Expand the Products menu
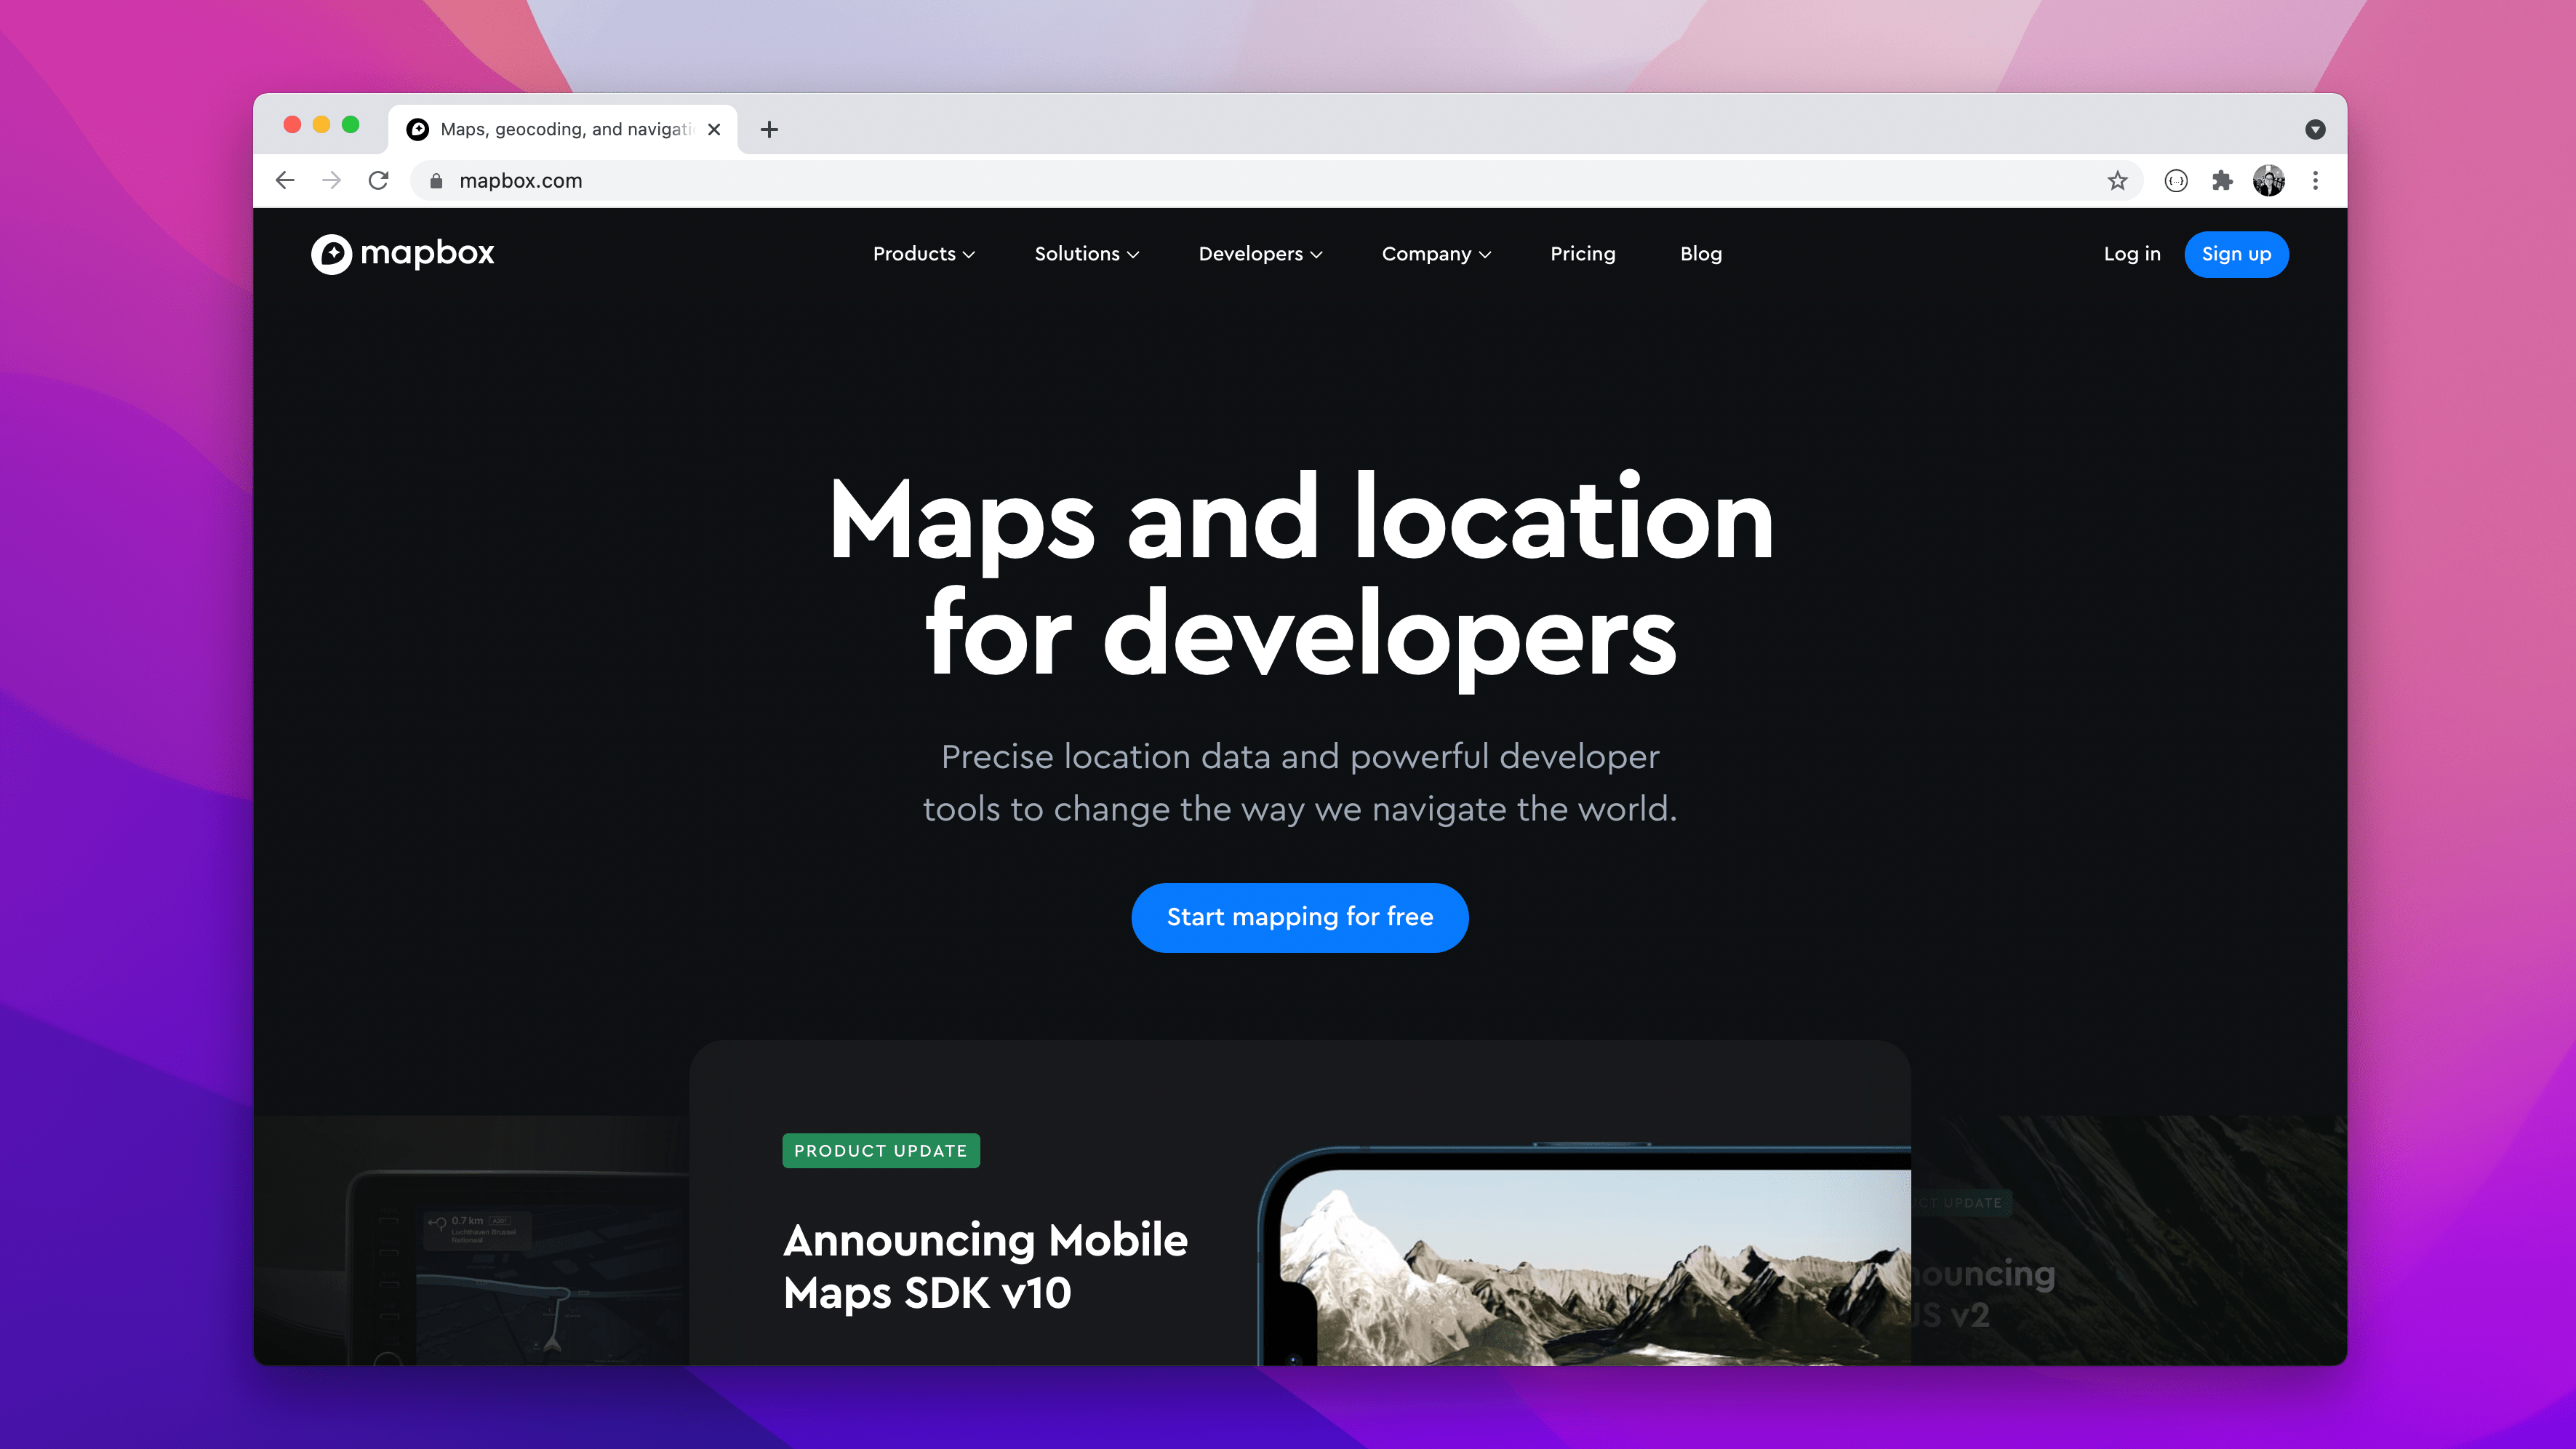This screenshot has width=2576, height=1449. [x=923, y=254]
